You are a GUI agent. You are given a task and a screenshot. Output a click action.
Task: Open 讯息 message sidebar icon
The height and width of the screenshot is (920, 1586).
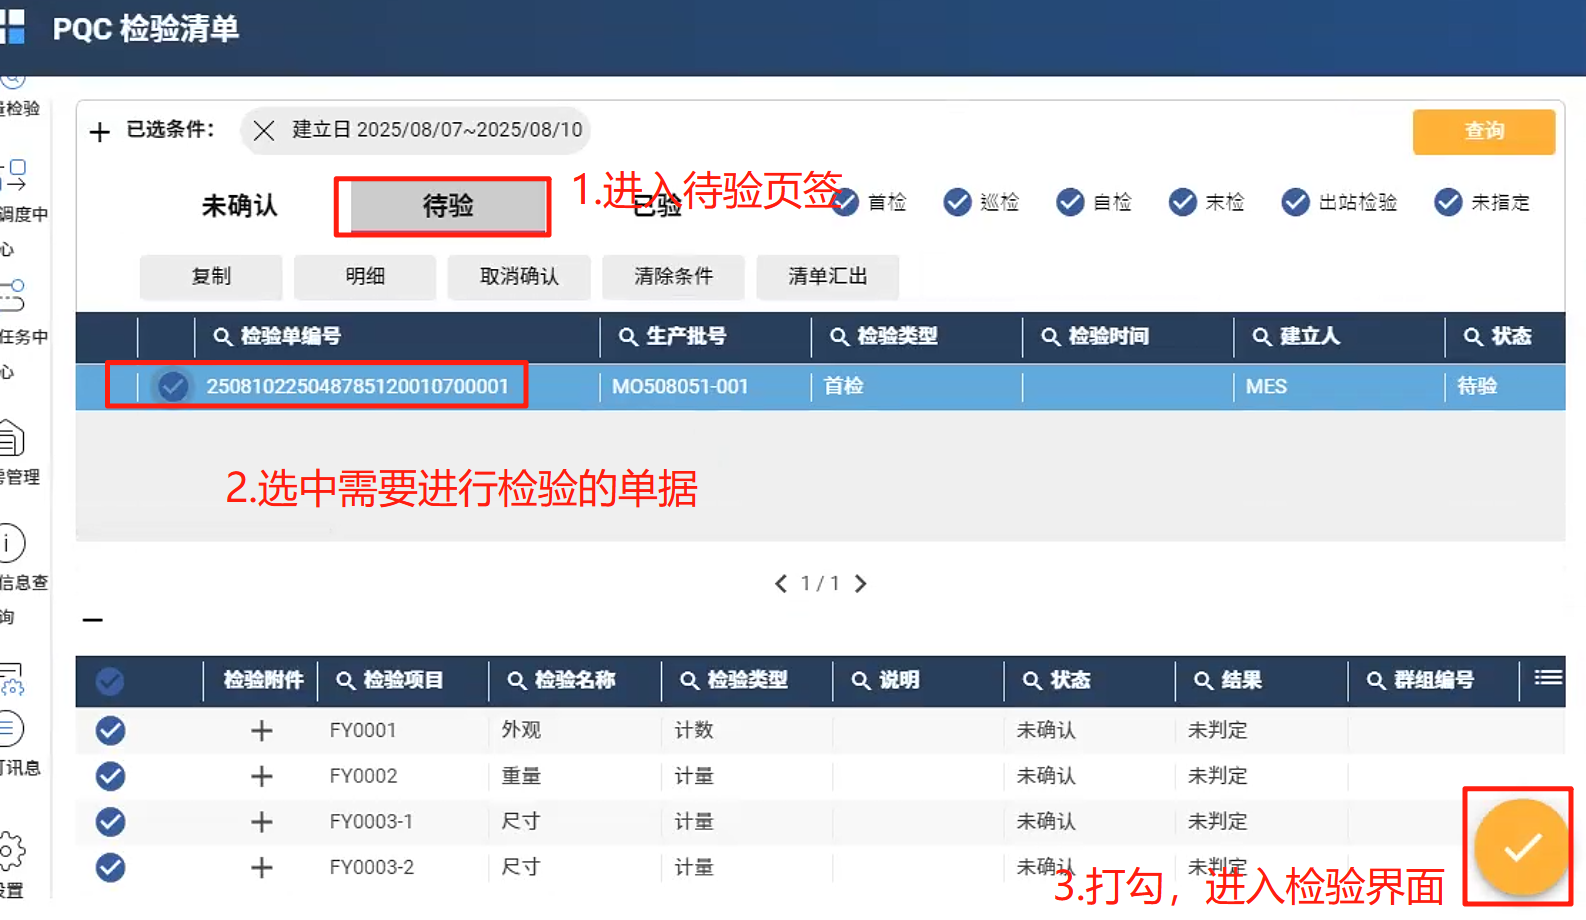[11, 728]
